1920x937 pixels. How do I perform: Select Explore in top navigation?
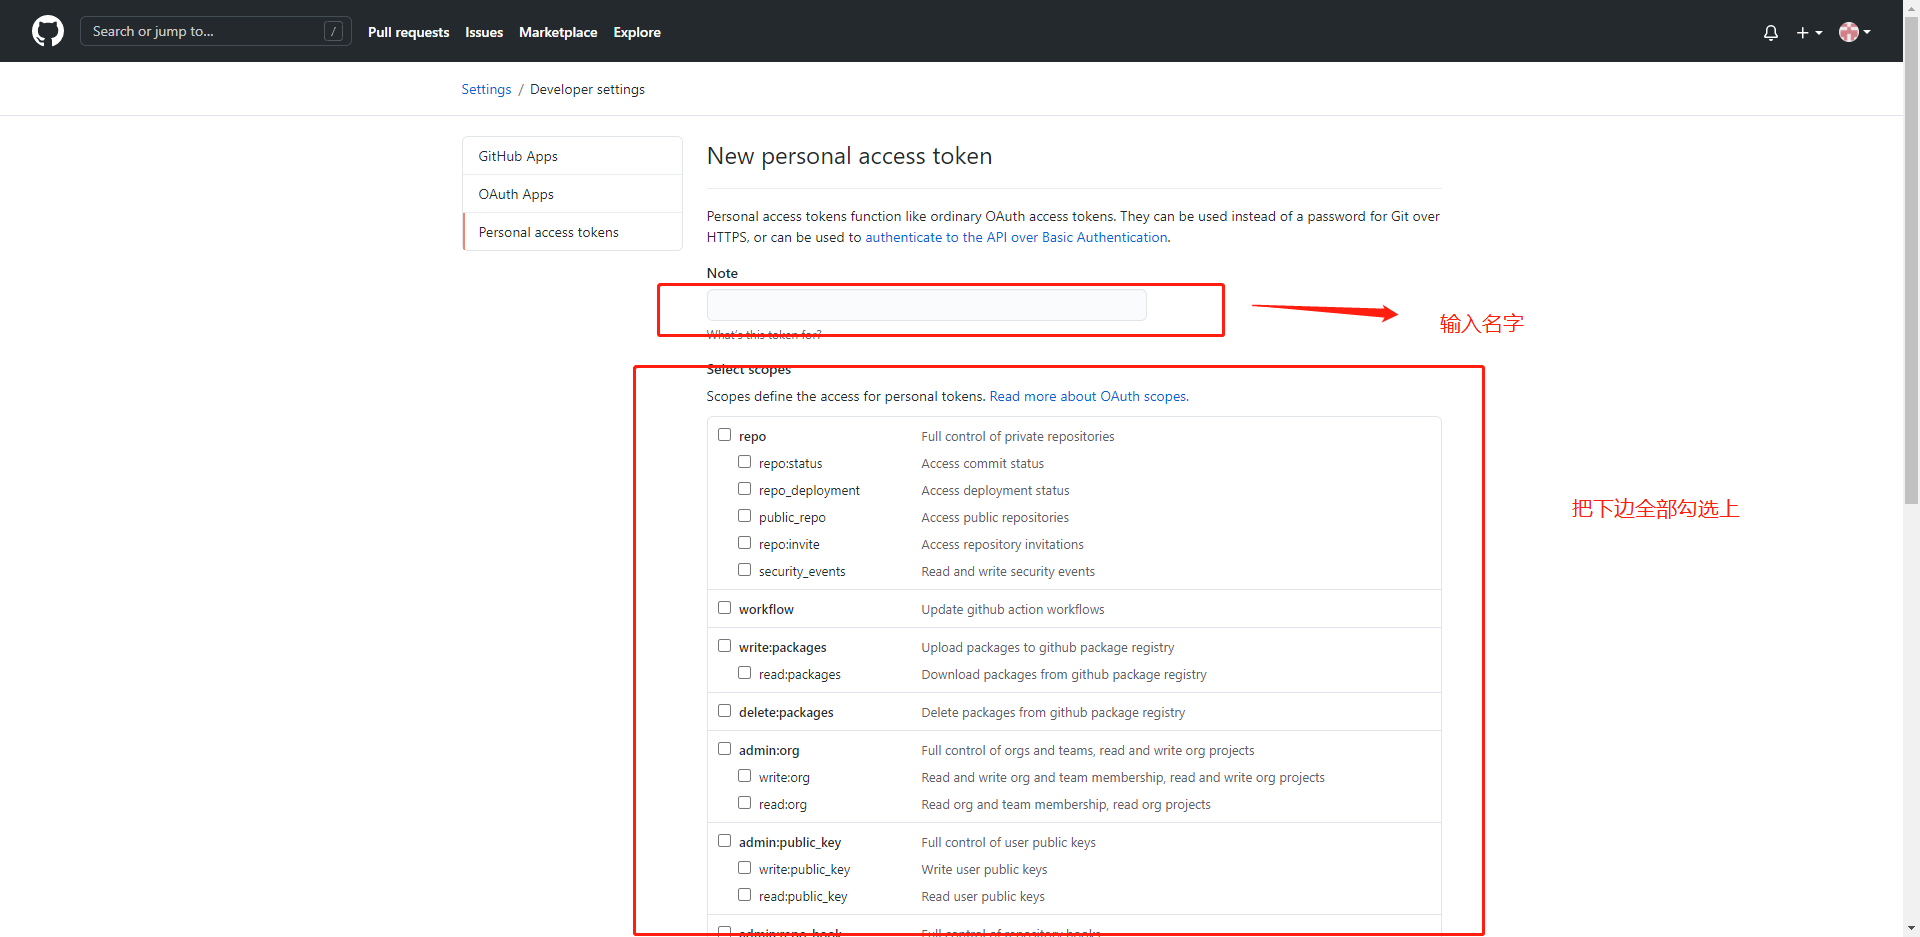click(x=637, y=32)
